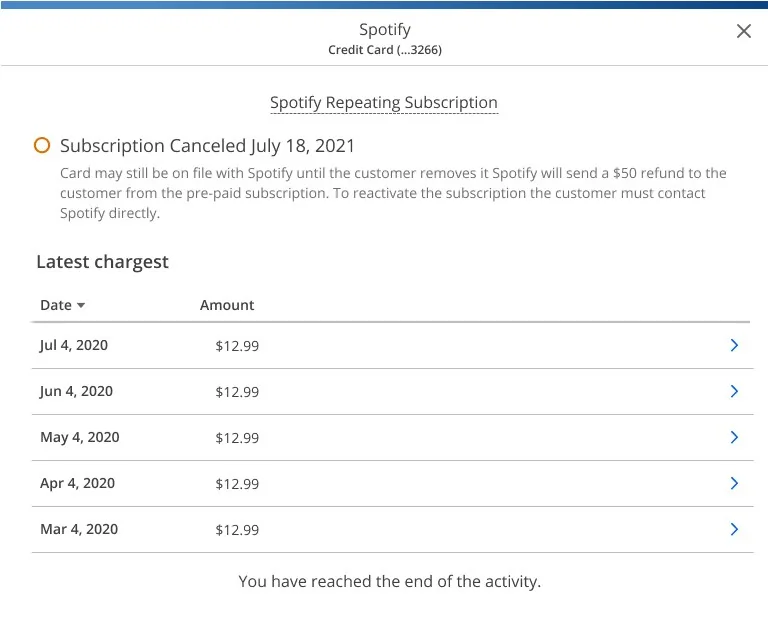Open May 4, 2020 charge details chevron

pyautogui.click(x=734, y=437)
